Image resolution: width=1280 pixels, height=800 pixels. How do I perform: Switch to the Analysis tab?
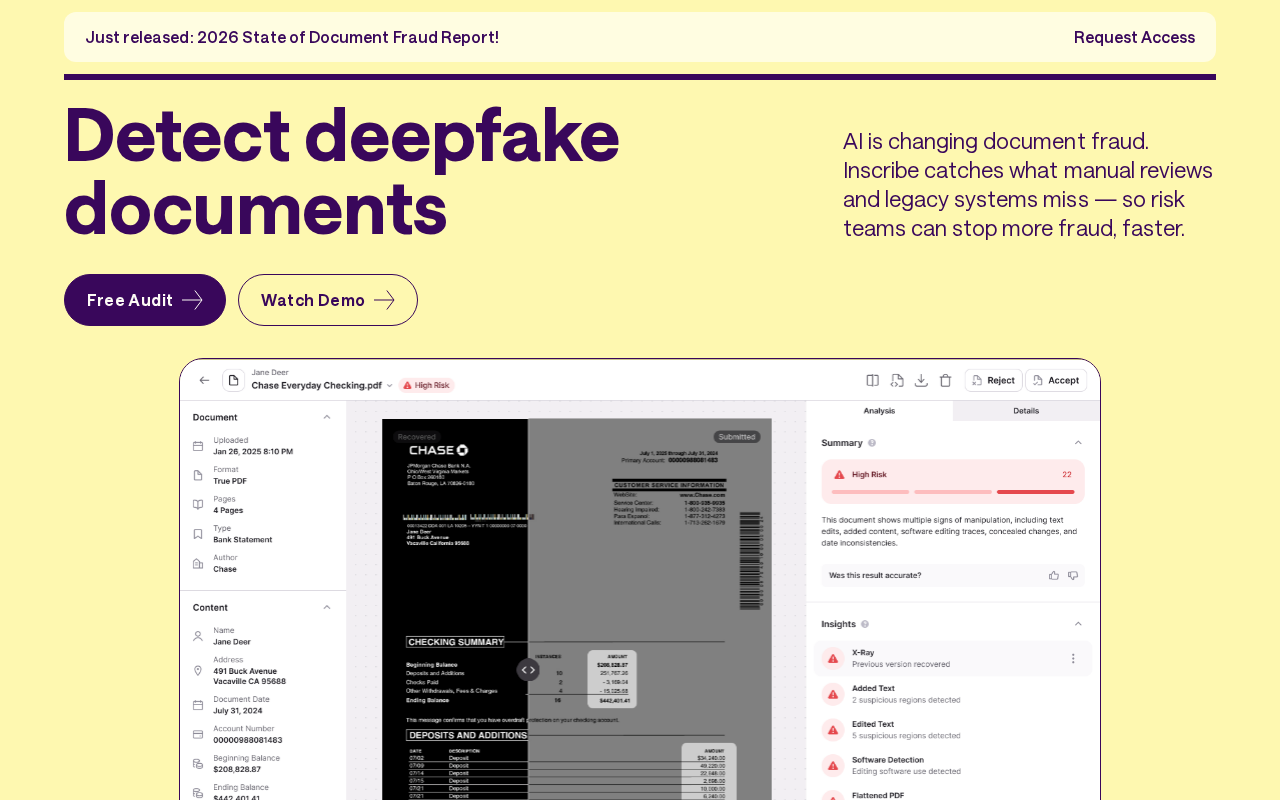tap(879, 411)
